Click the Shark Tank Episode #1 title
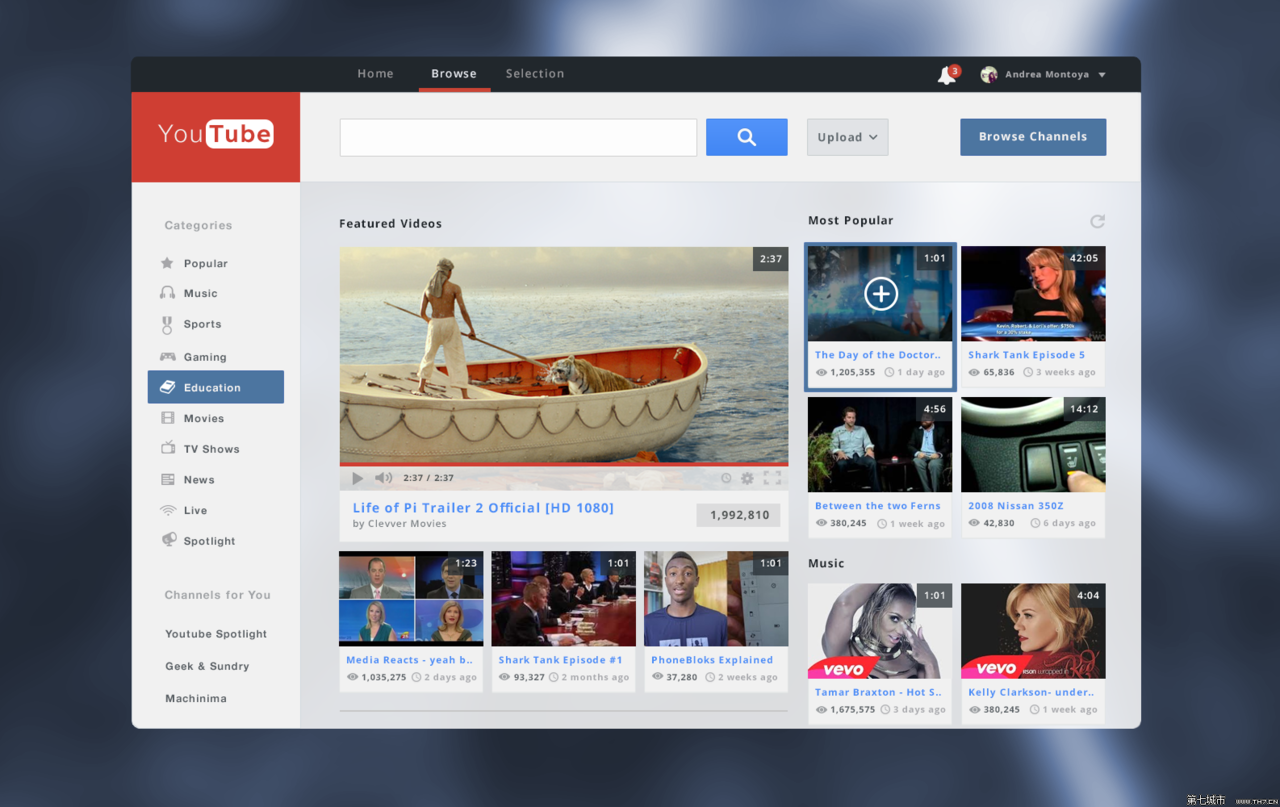This screenshot has height=807, width=1280. click(560, 660)
